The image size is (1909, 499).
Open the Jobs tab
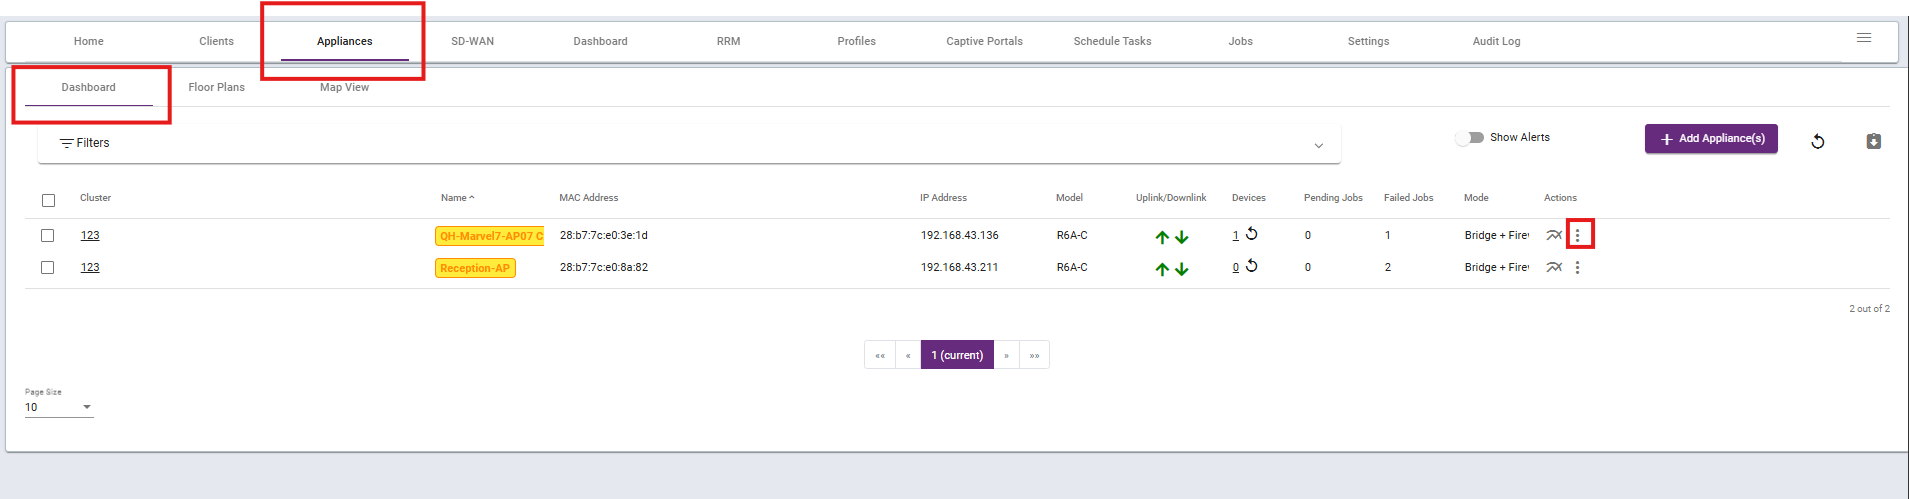point(1241,41)
